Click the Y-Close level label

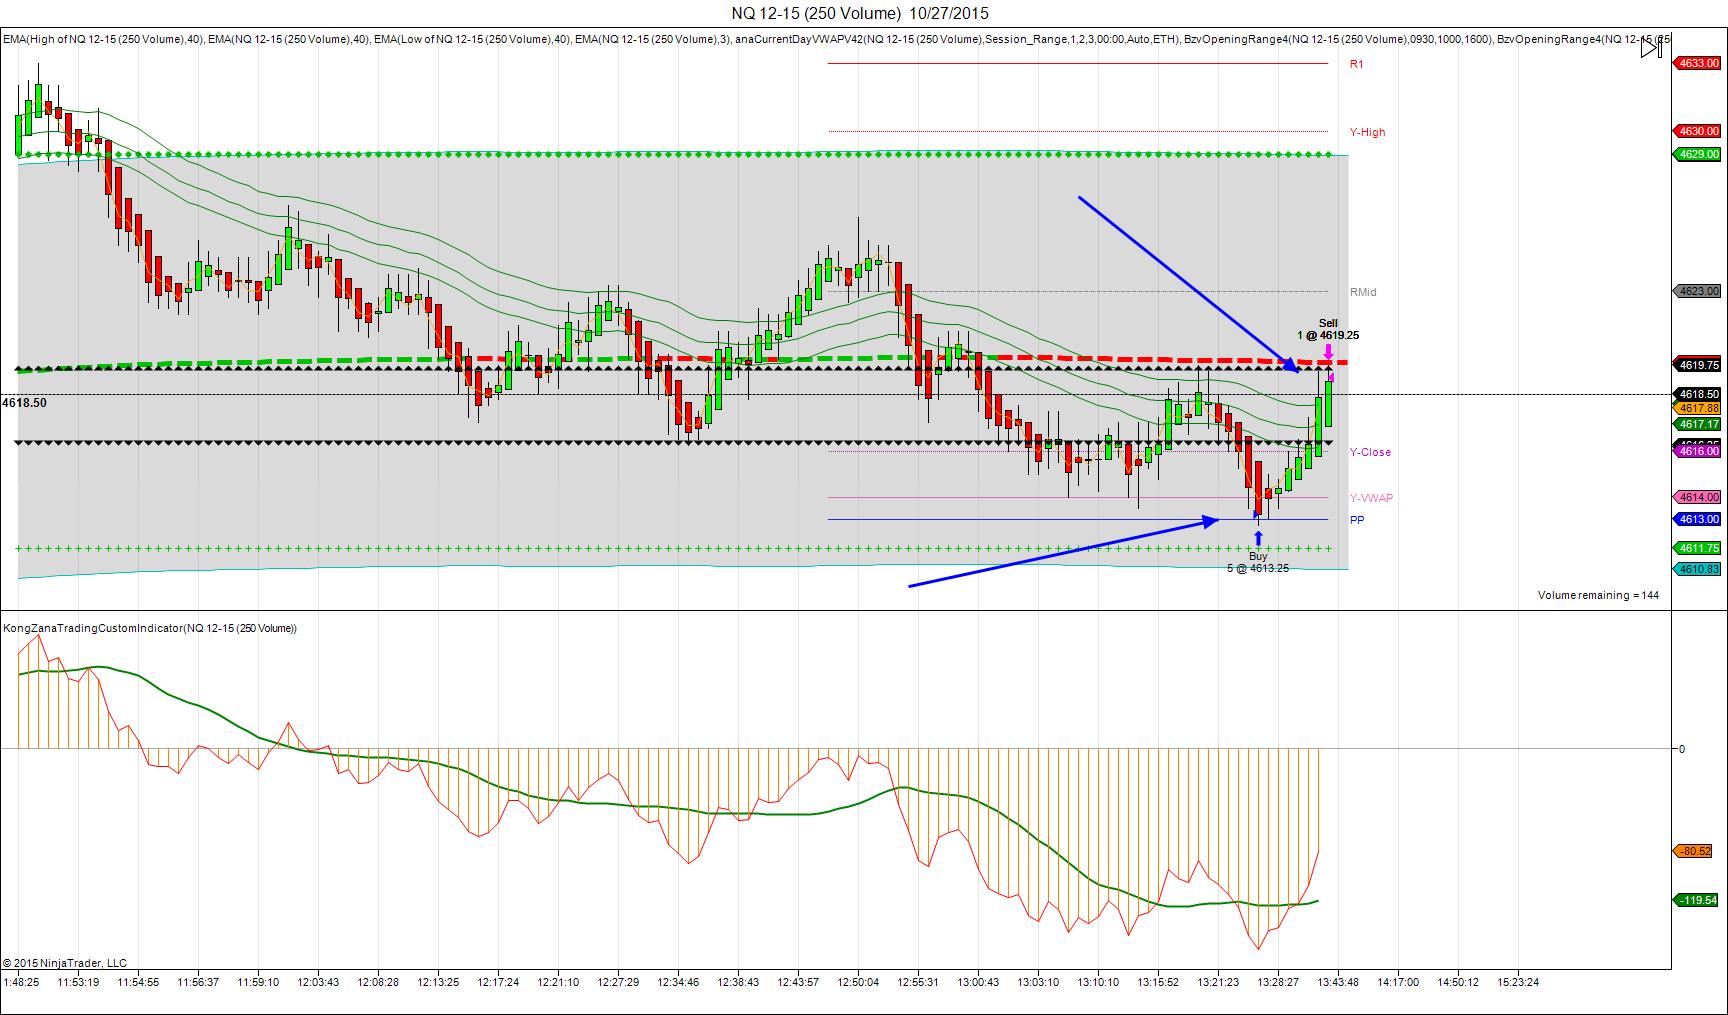(x=1370, y=452)
